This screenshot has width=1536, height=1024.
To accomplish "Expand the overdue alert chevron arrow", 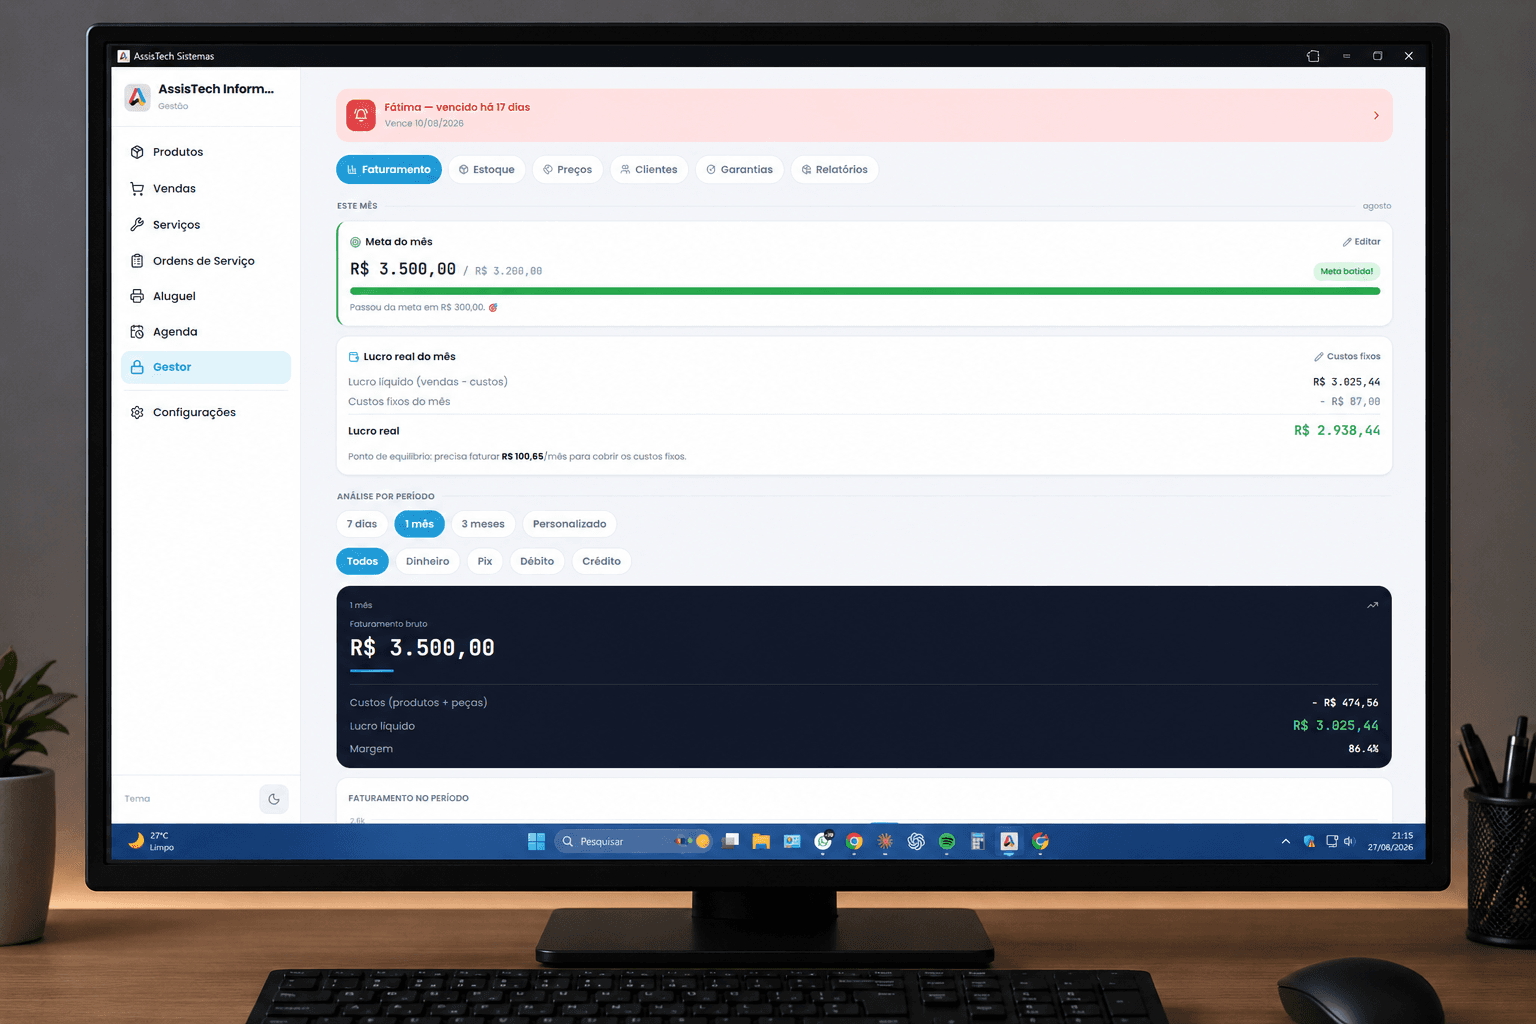I will pos(1376,116).
